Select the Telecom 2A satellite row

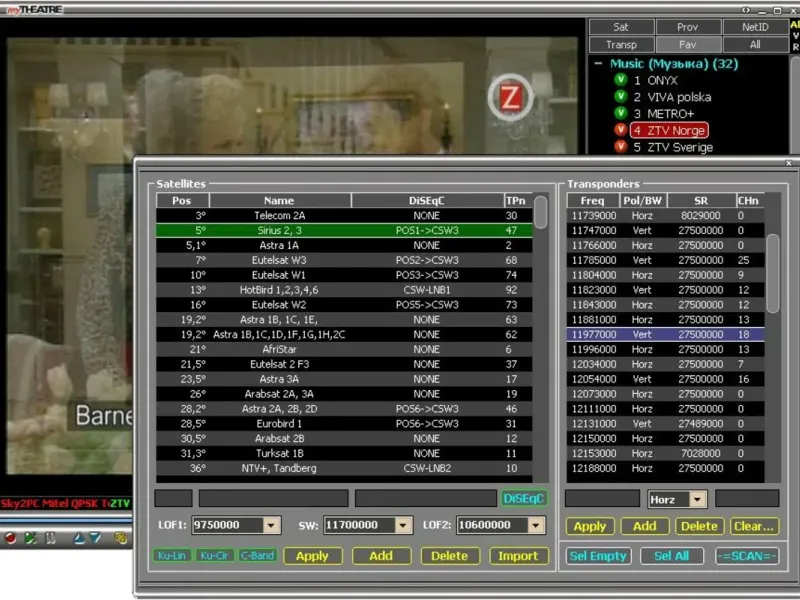[x=344, y=215]
